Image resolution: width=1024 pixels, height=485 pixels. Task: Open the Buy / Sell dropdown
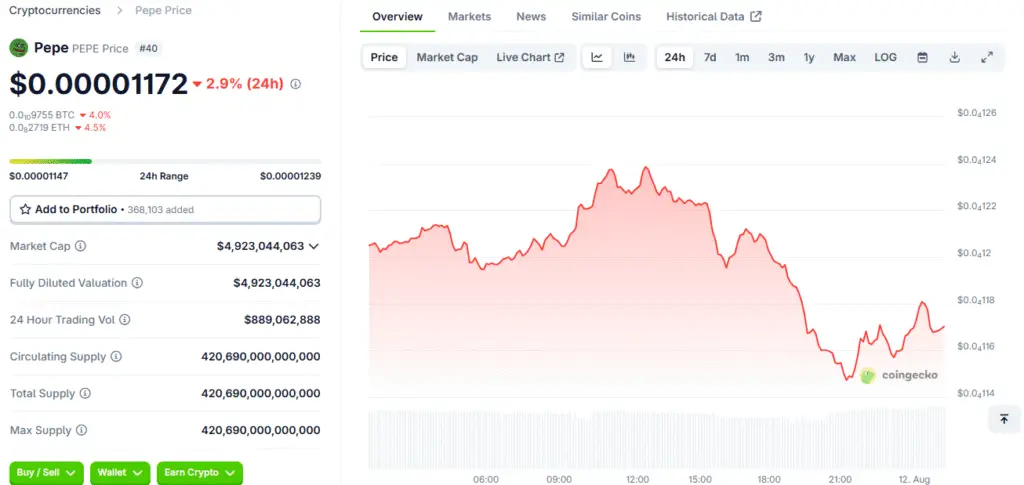[46, 473]
